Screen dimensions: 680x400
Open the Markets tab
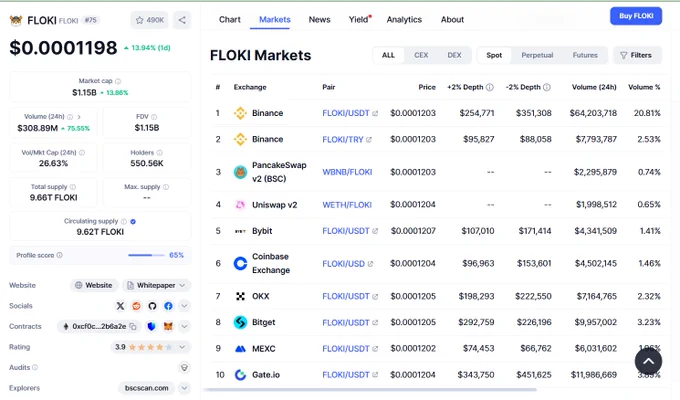pos(275,20)
